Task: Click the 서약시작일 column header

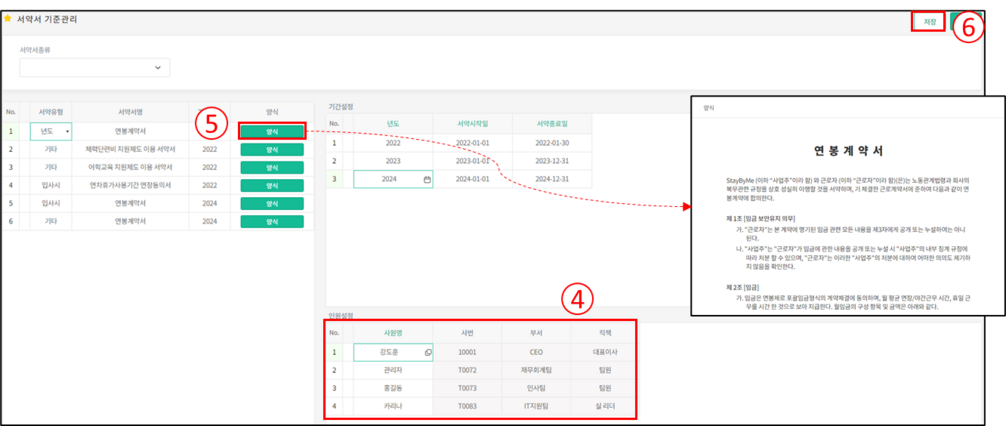Action: (x=471, y=123)
